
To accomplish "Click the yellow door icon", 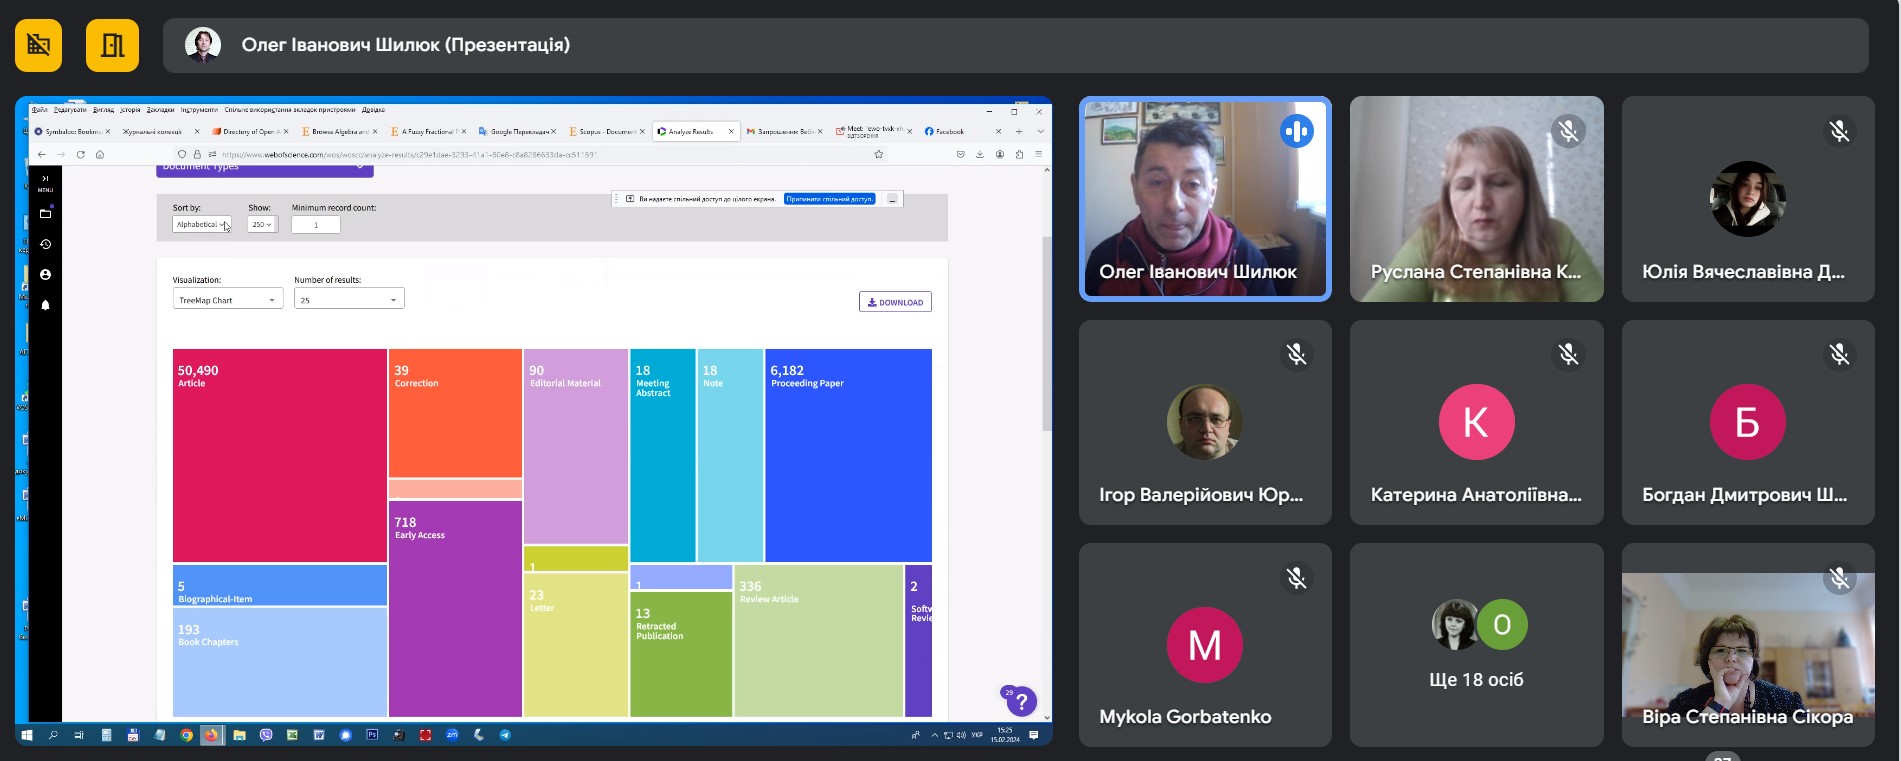I will tap(112, 45).
